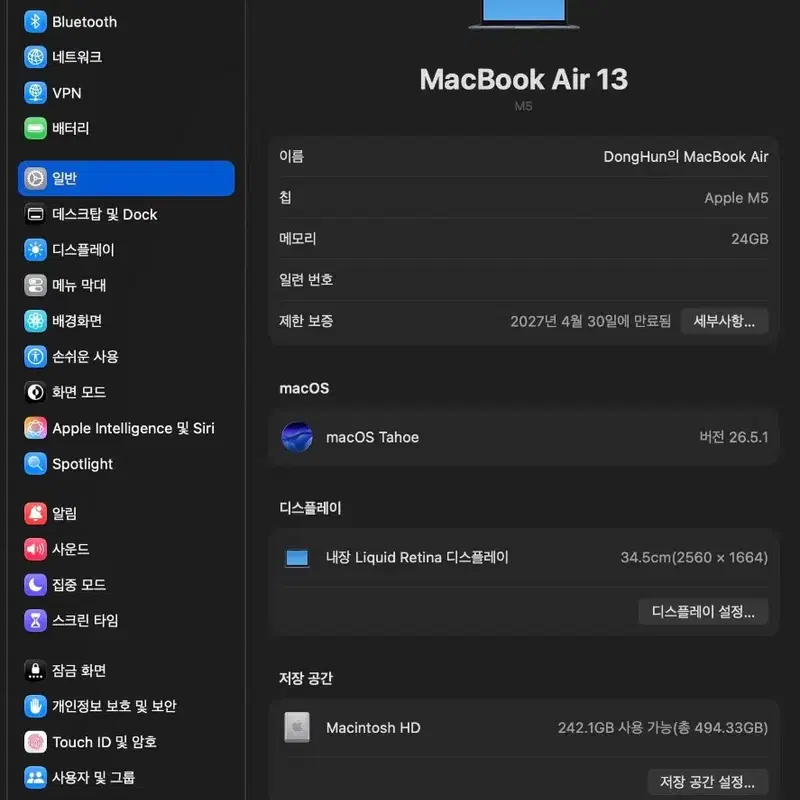The image size is (800, 800).
Task: Open the Bluetooth icon in sidebar
Action: point(35,21)
